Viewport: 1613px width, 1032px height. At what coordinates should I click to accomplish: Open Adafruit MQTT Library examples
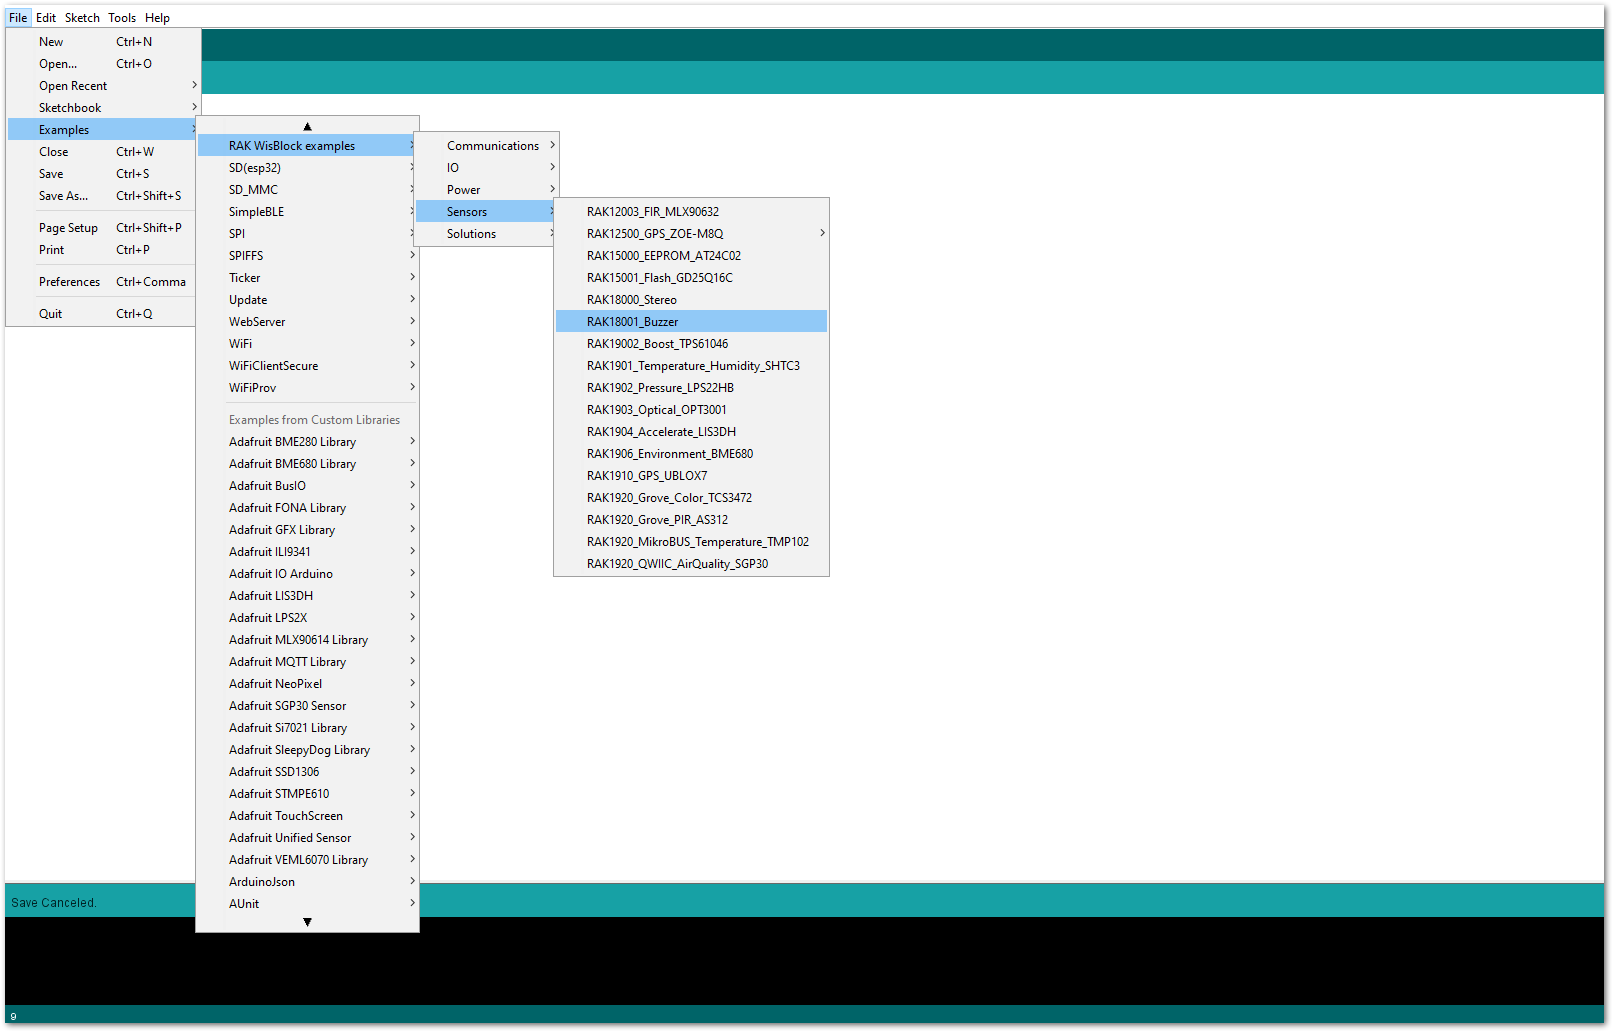pos(307,662)
